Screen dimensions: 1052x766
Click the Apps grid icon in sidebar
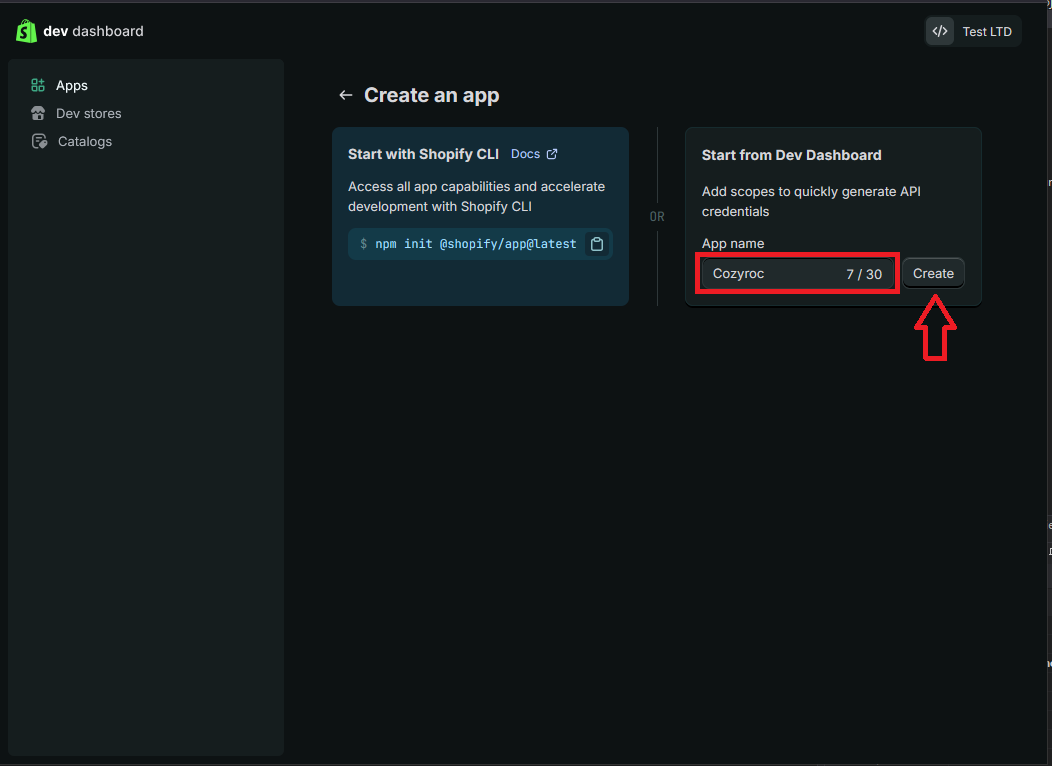pyautogui.click(x=38, y=86)
